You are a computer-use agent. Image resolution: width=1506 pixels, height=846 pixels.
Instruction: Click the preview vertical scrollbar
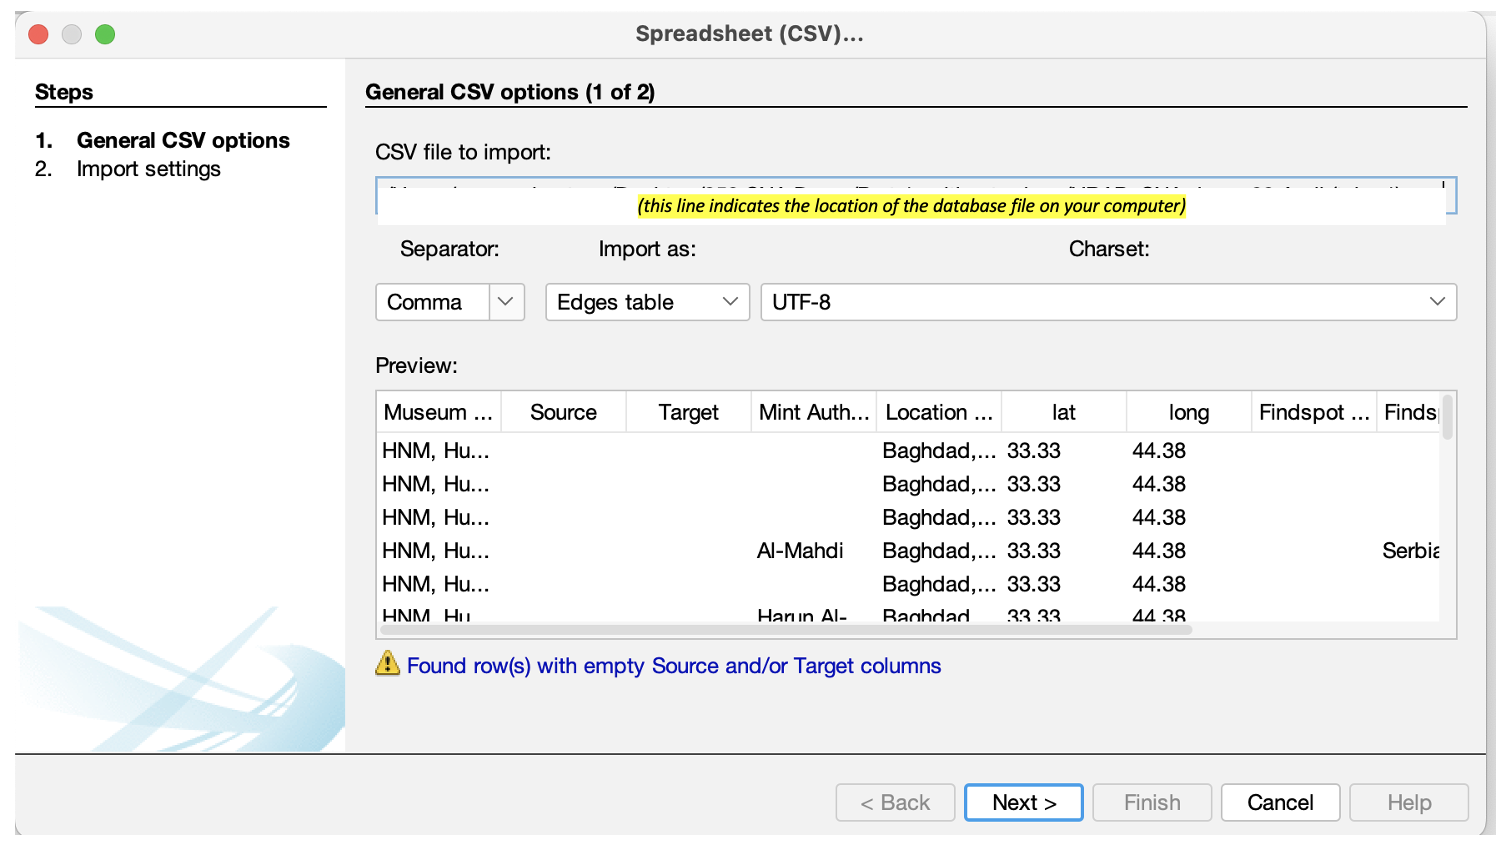(1447, 417)
